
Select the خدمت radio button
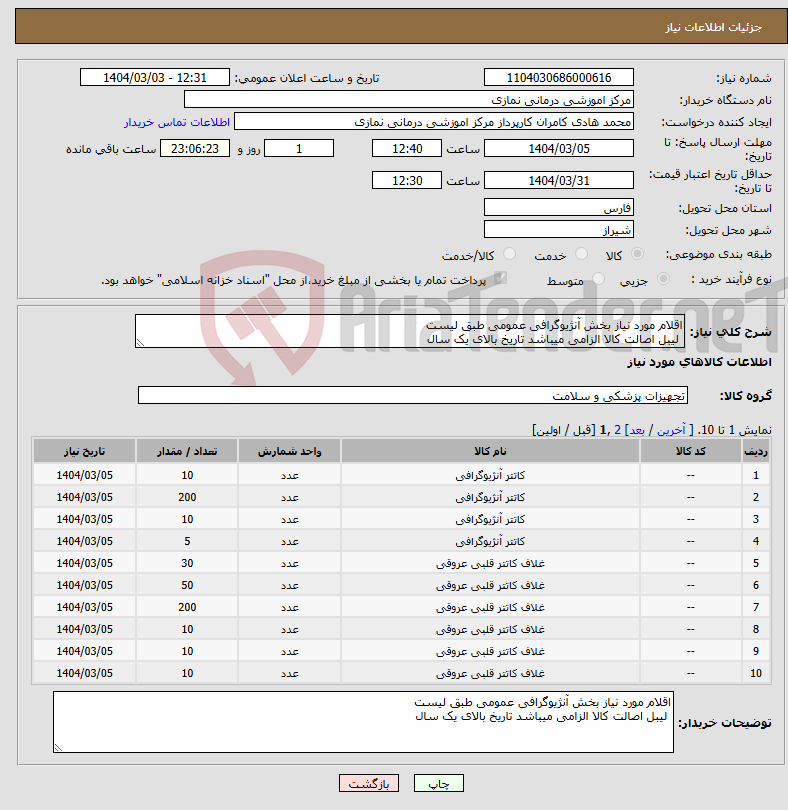pos(581,254)
